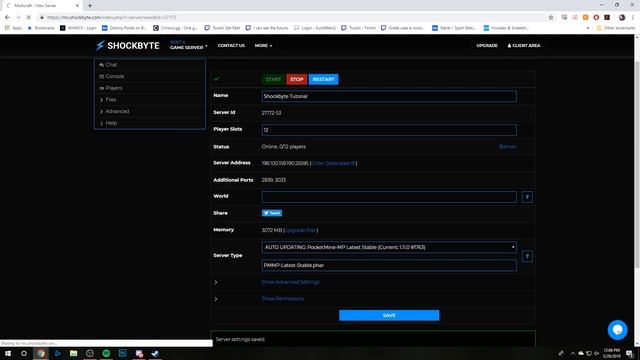Click the Twitter Tweet share button
This screenshot has height=360, width=640.
[272, 213]
